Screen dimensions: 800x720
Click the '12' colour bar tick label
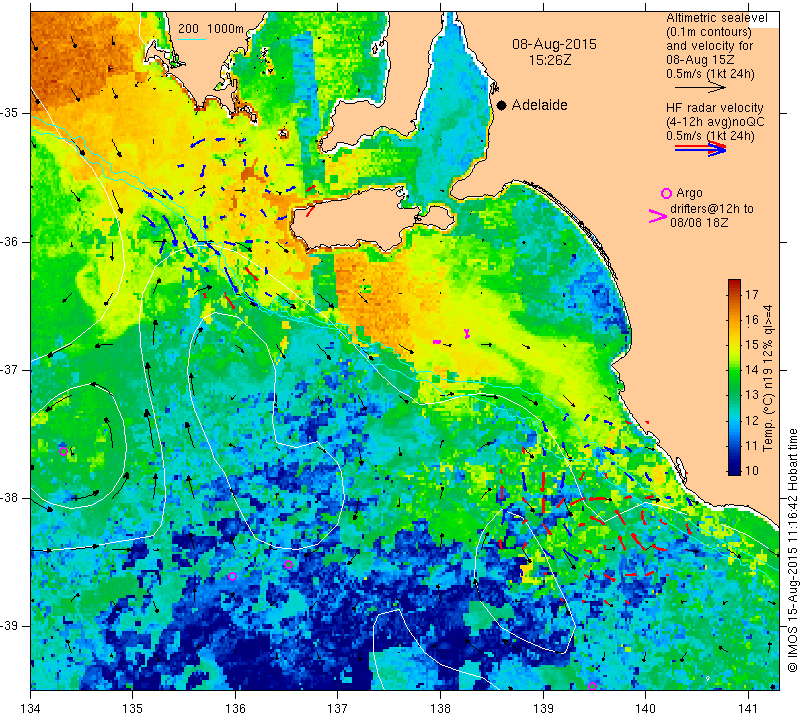pyautogui.click(x=752, y=420)
